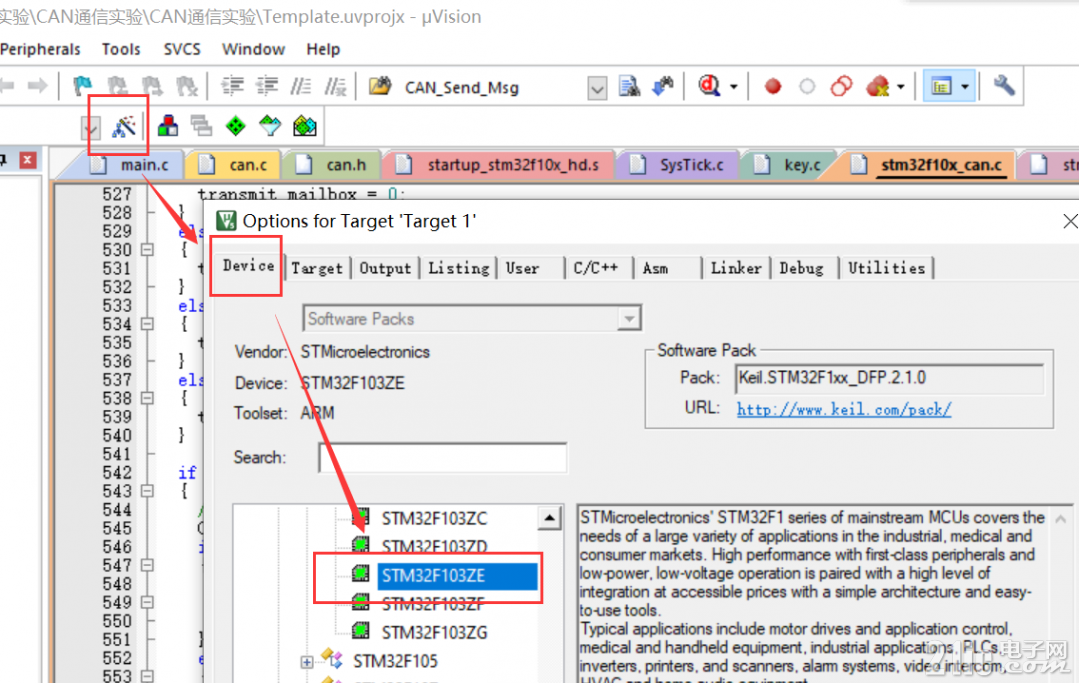Open the arrow beside the debug icon

tap(734, 87)
